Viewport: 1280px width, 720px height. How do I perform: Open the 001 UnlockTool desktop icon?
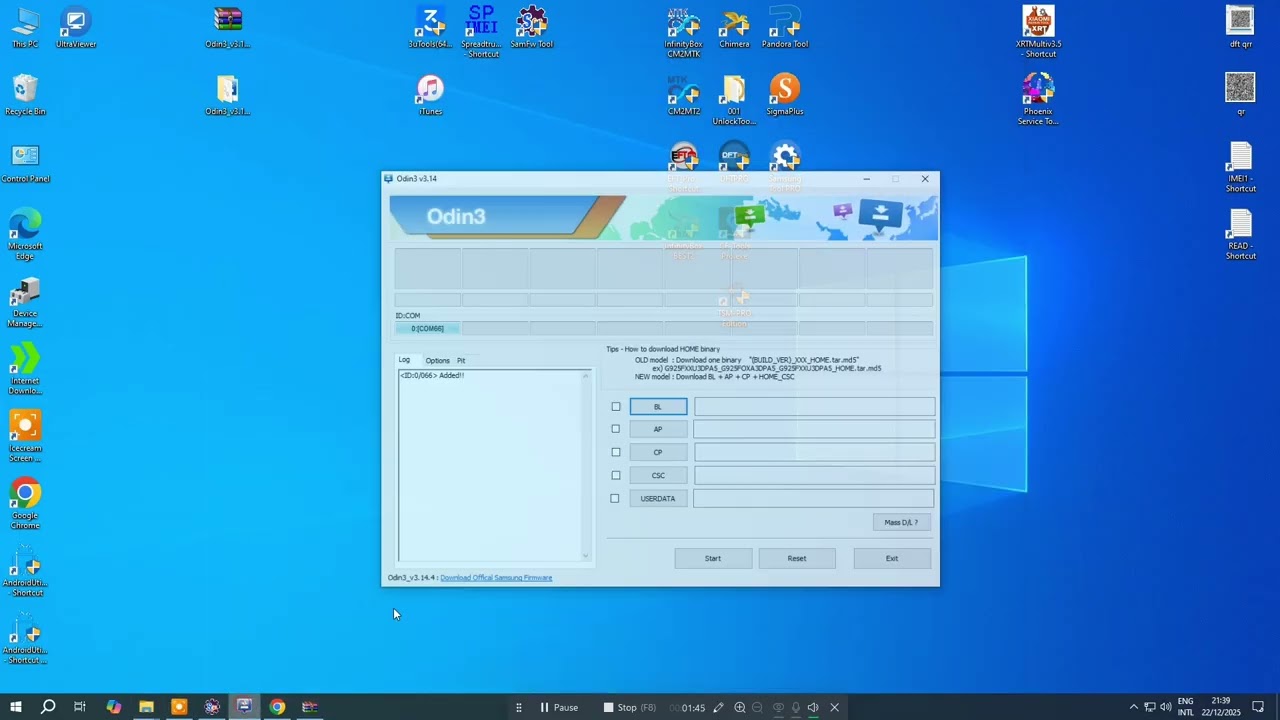point(734,99)
